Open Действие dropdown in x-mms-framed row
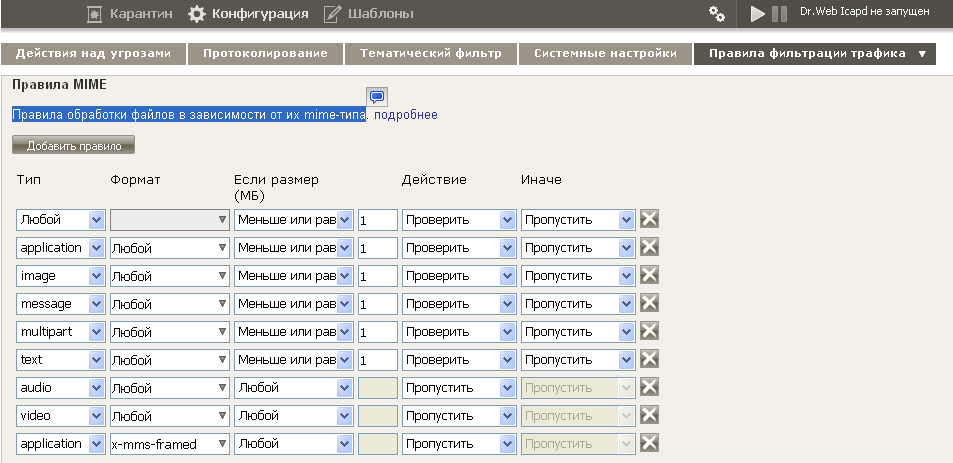Screen dimensions: 953x463 (x=459, y=444)
